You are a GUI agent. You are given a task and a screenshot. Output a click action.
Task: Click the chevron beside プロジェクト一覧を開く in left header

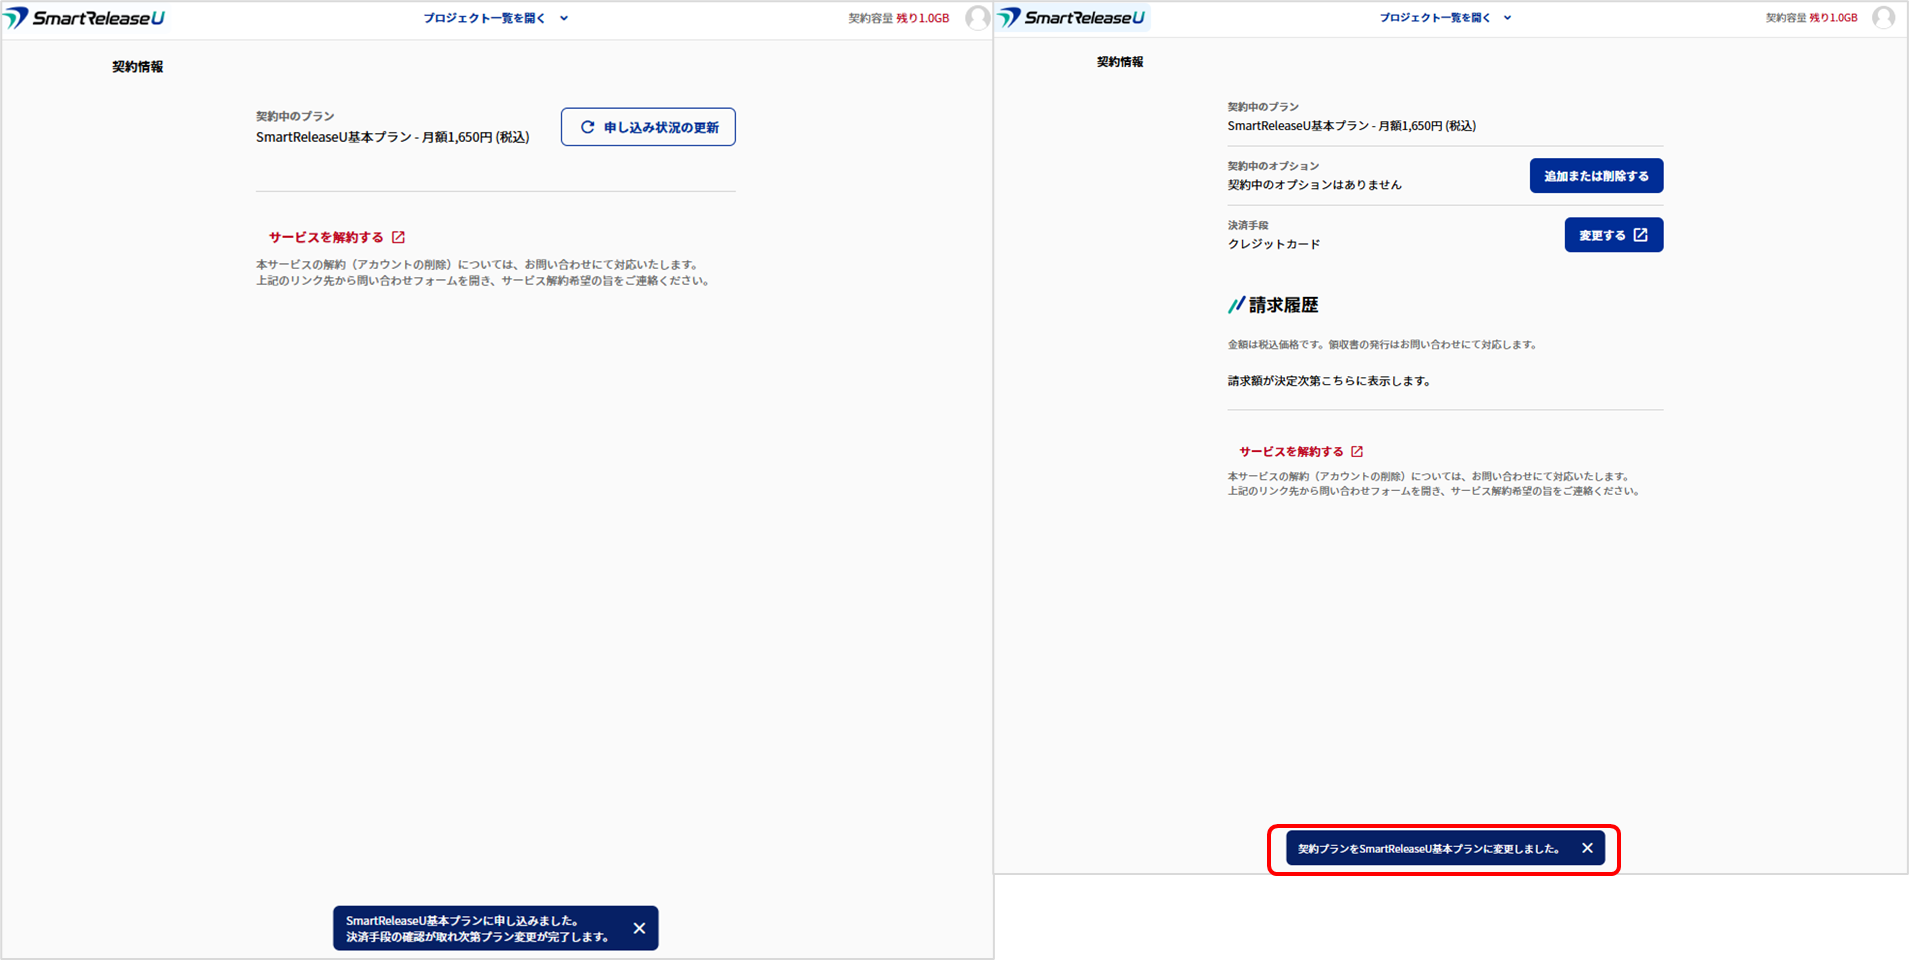pyautogui.click(x=564, y=18)
